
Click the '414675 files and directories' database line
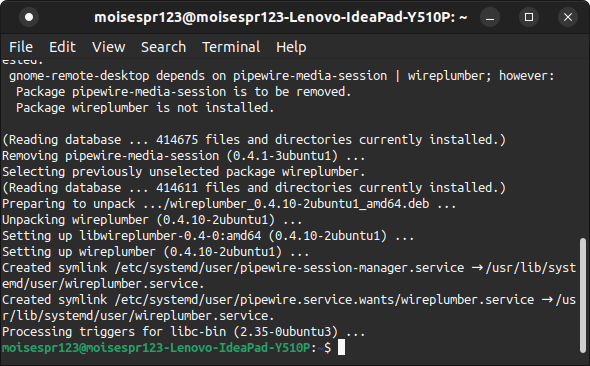254,140
